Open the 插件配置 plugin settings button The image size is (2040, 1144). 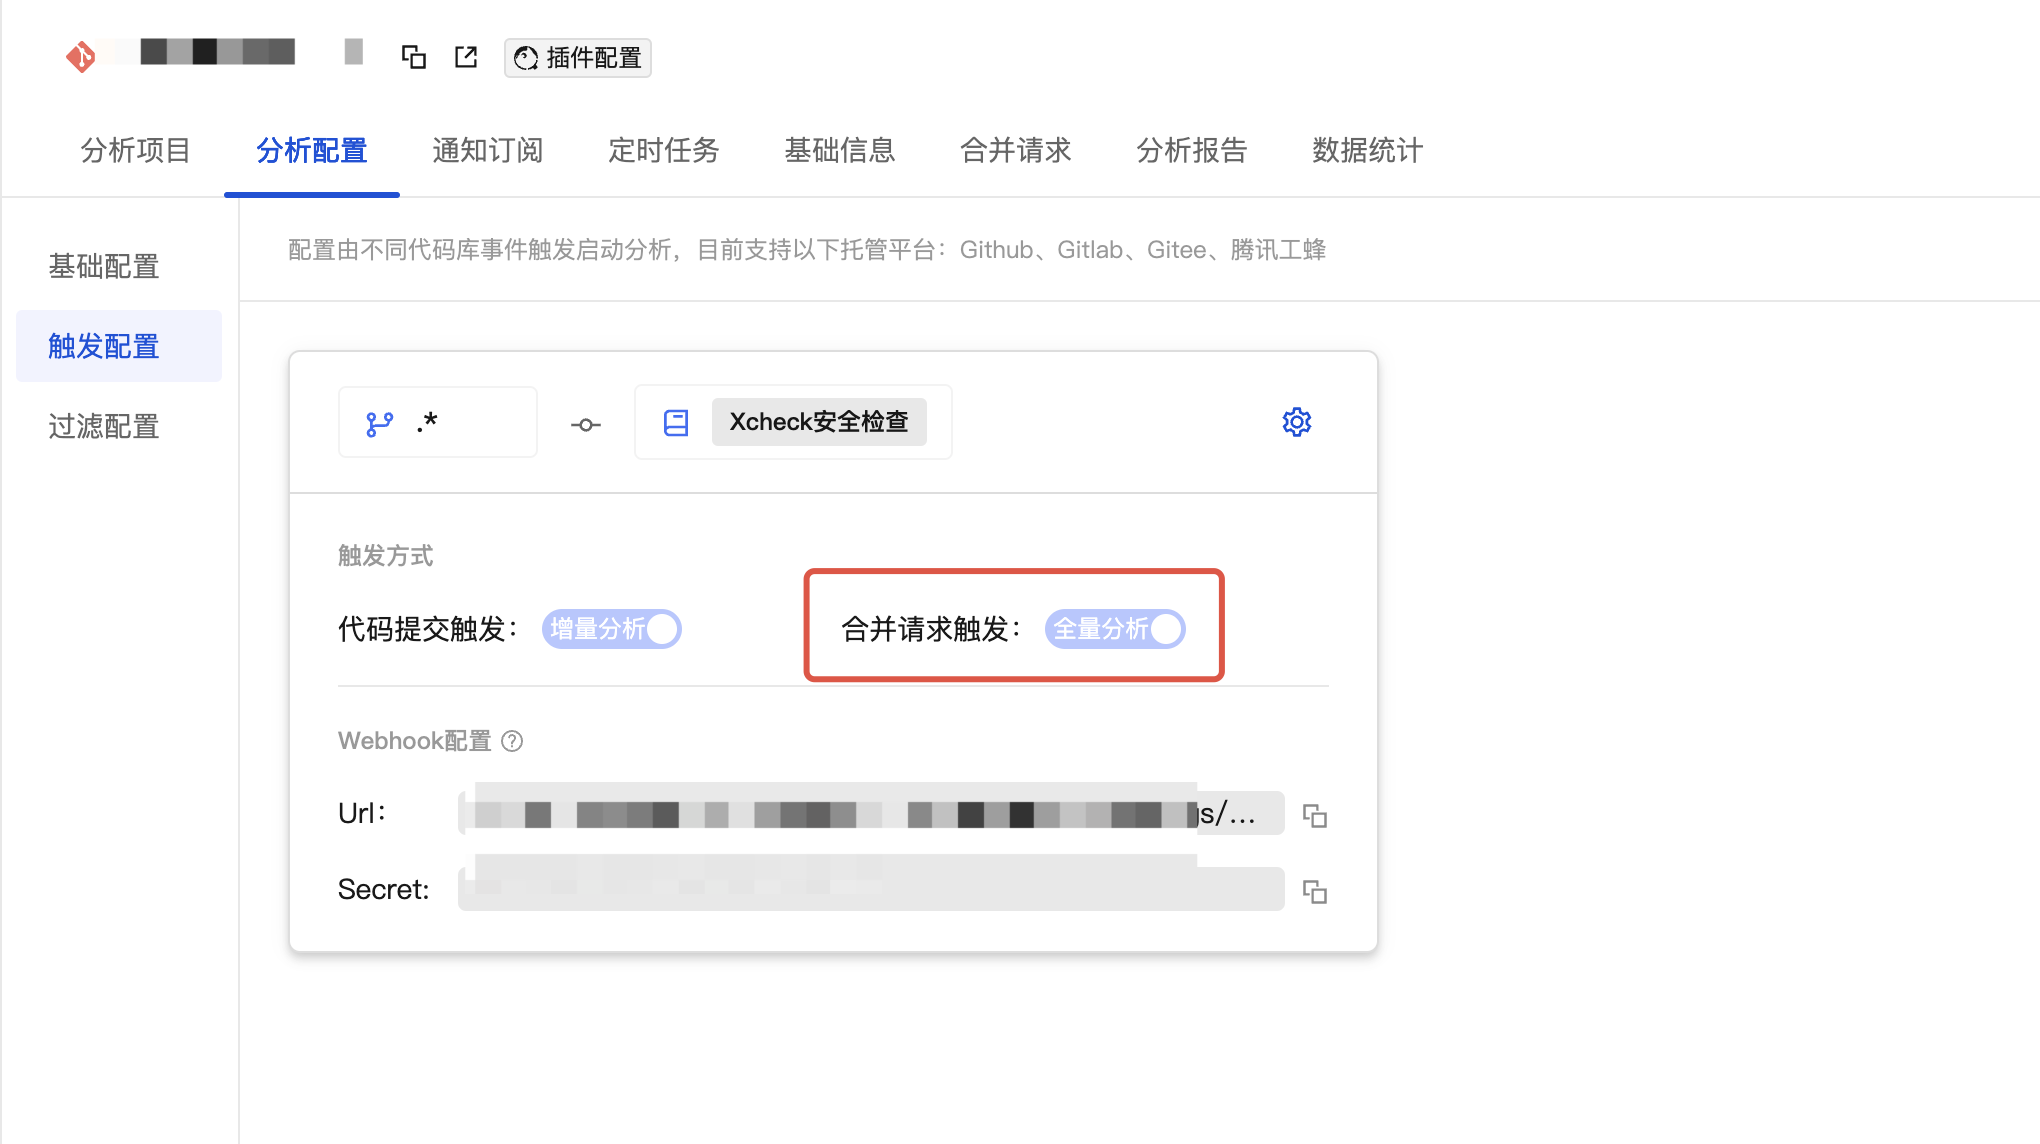tap(578, 58)
